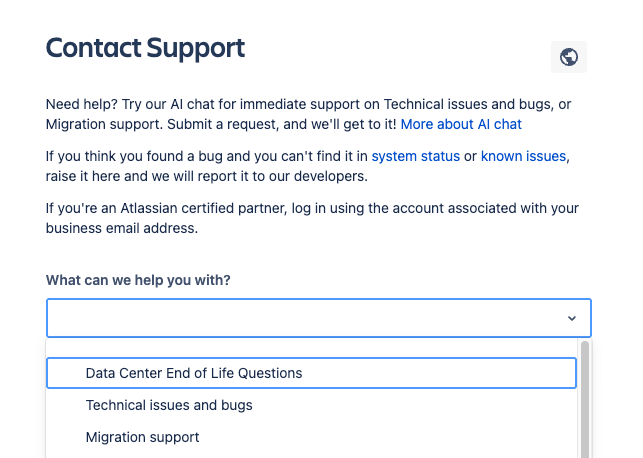
Task: Pick the 'Migration support' option
Action: pyautogui.click(x=142, y=437)
